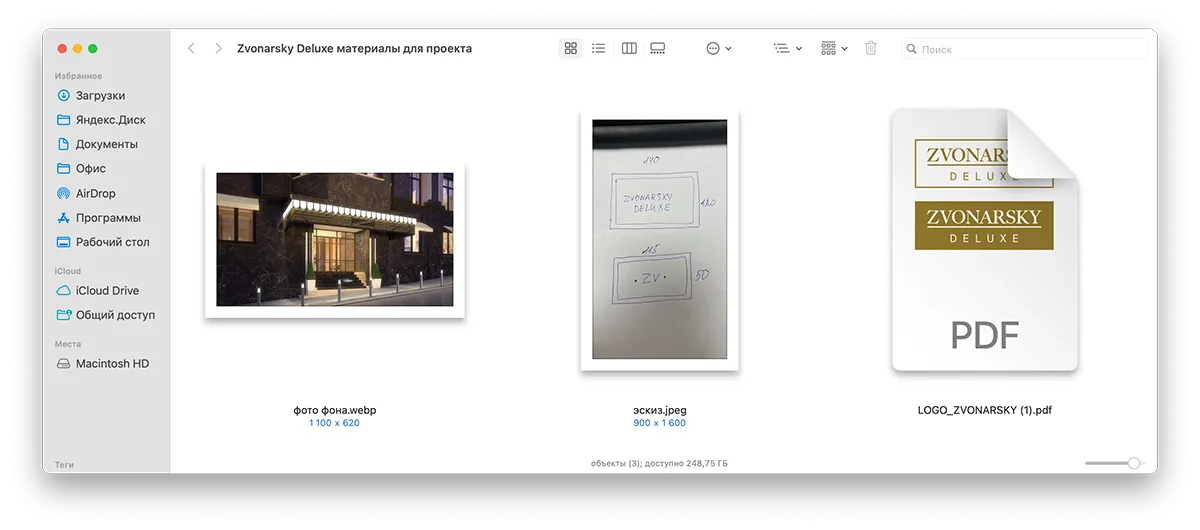Click the file name эскиз.jpeg
1200x530 pixels.
pos(660,410)
